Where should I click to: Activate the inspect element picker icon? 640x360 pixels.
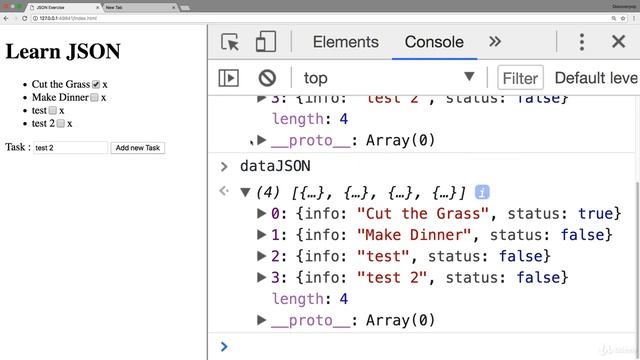tap(230, 42)
